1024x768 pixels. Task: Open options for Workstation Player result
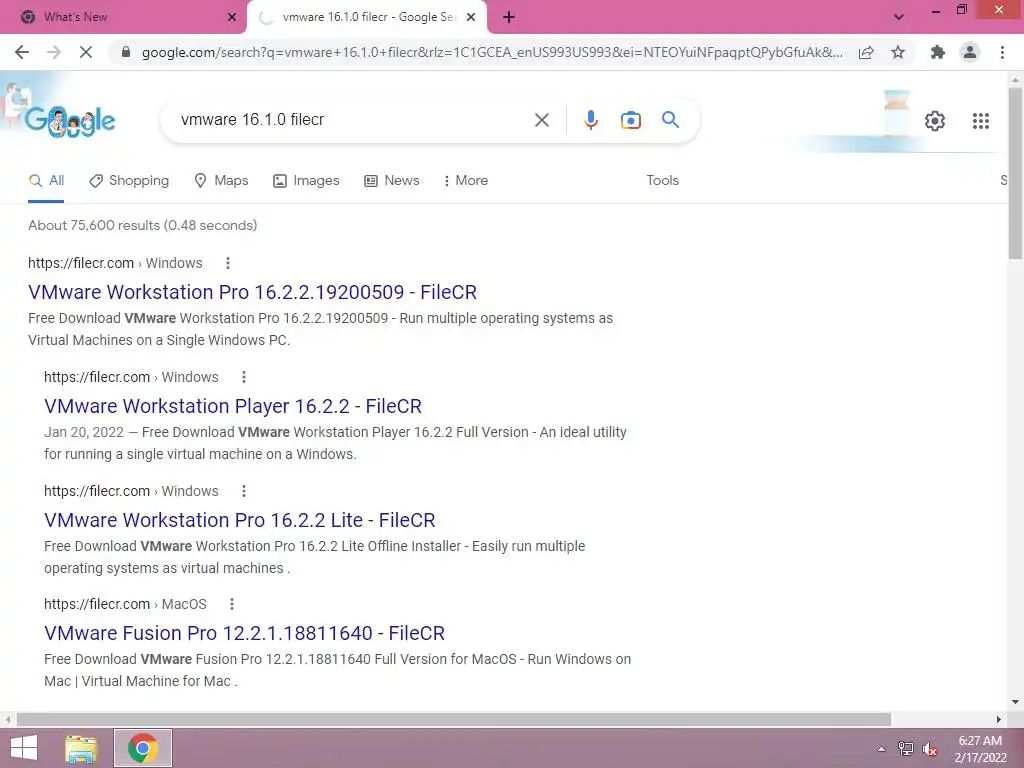point(244,377)
